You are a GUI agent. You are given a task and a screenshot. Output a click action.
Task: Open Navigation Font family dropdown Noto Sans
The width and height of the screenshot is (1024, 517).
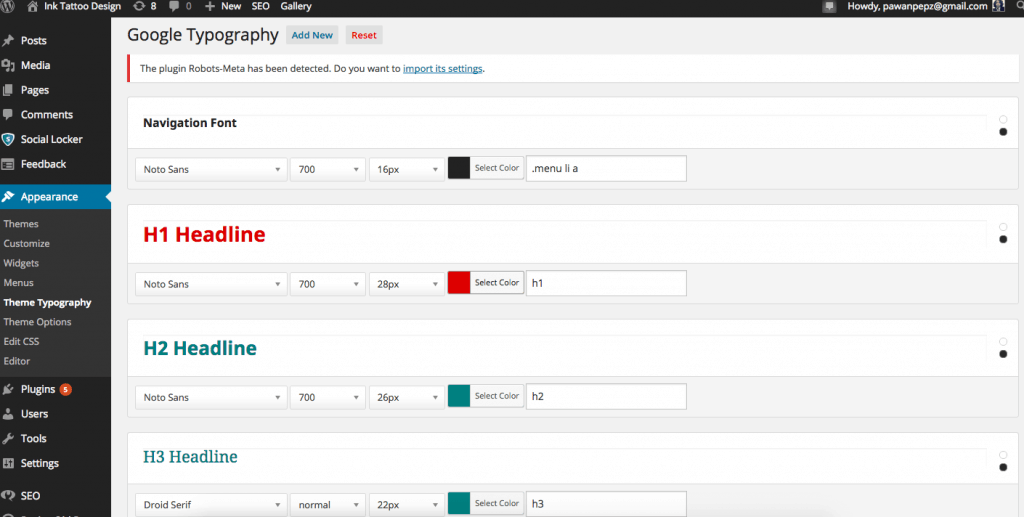click(x=211, y=169)
